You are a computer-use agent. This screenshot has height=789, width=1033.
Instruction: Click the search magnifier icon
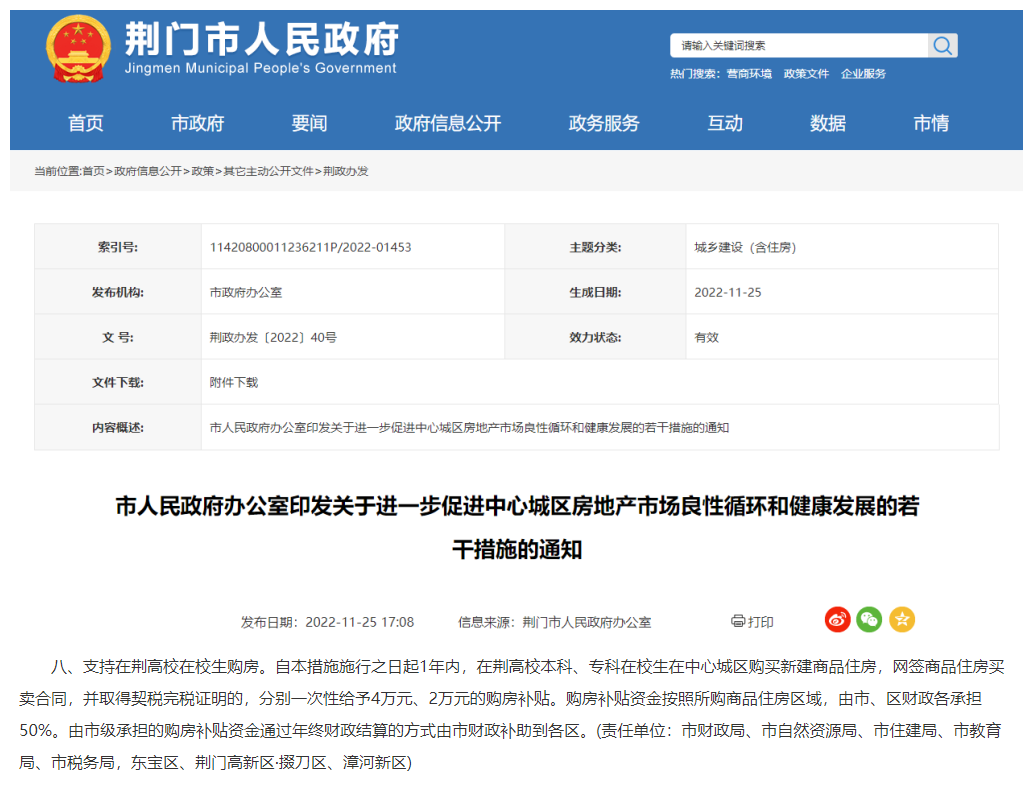click(x=942, y=46)
